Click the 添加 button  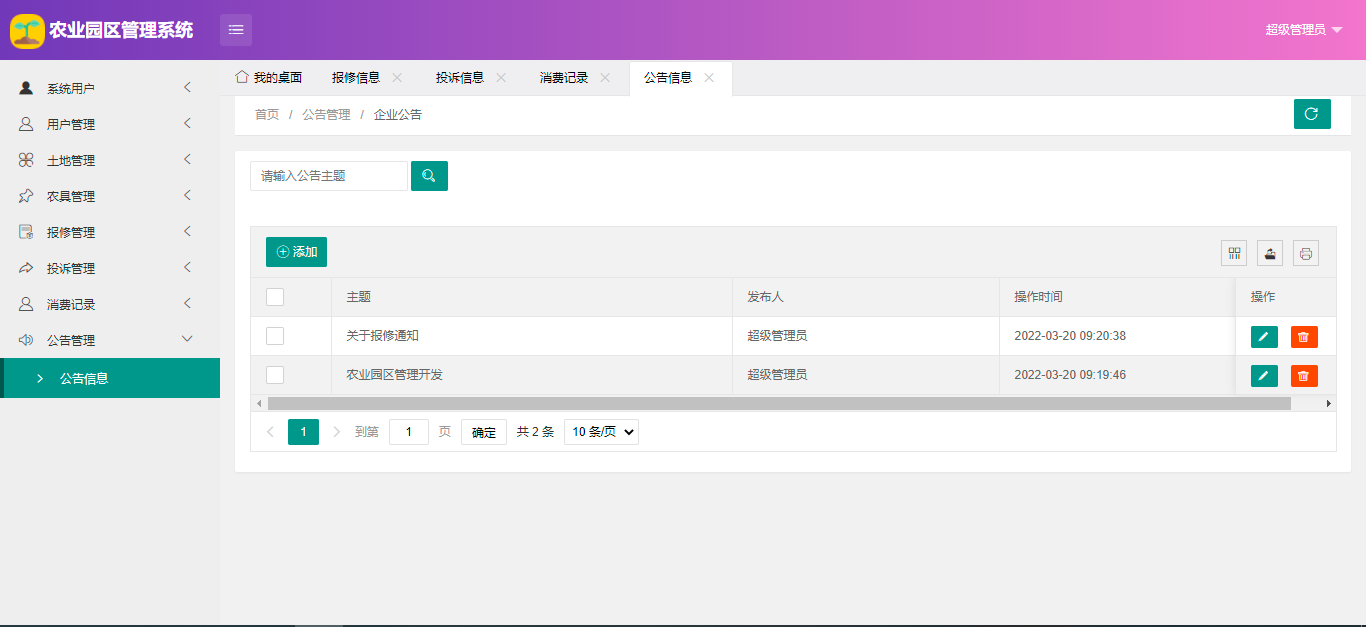(x=296, y=252)
